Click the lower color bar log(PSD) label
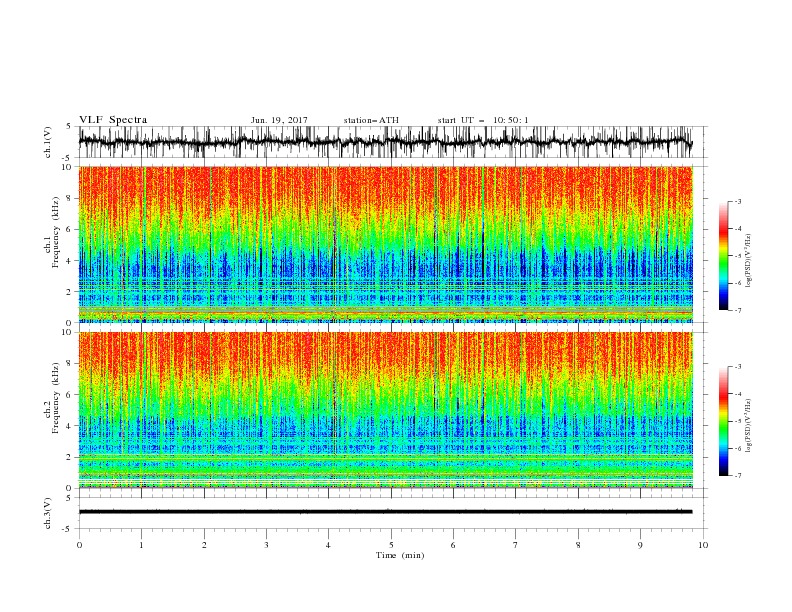Viewport: 792px width, 612px height. (x=749, y=426)
